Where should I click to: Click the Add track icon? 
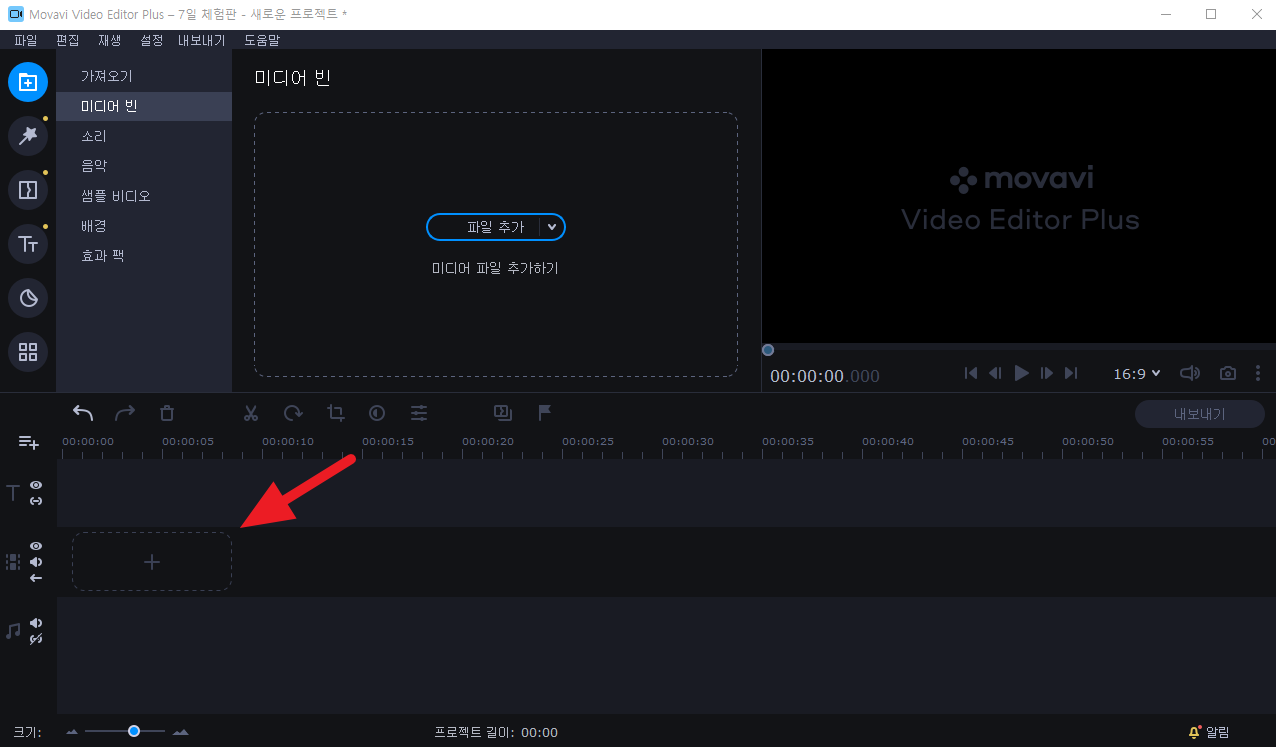tap(28, 442)
